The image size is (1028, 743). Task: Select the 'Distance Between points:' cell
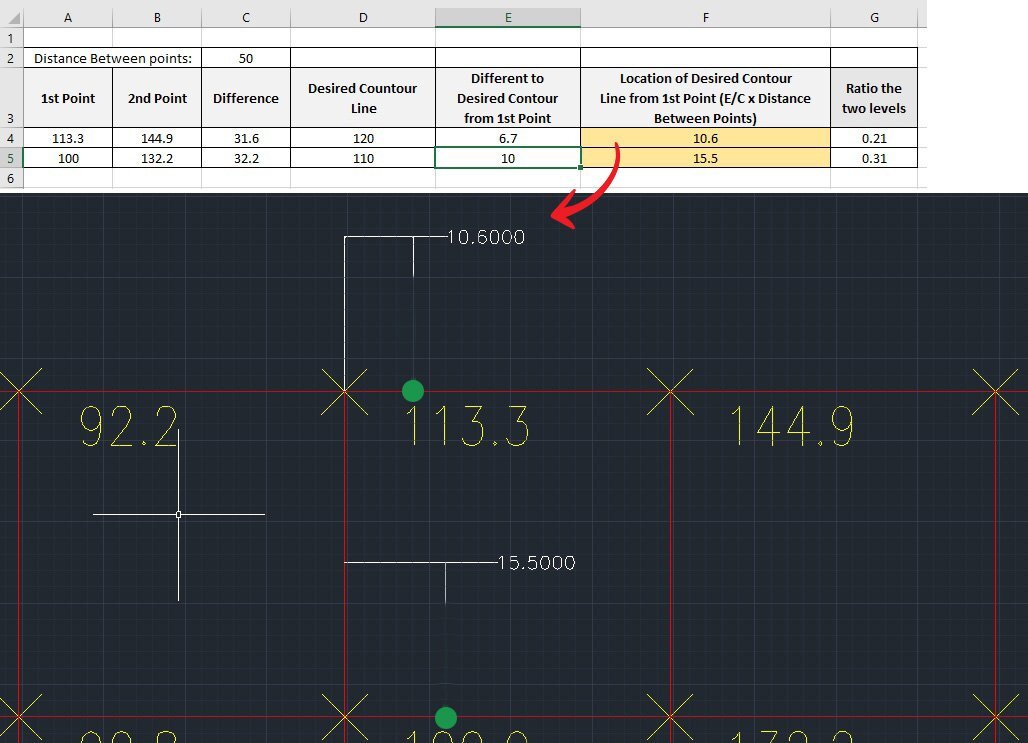112,58
